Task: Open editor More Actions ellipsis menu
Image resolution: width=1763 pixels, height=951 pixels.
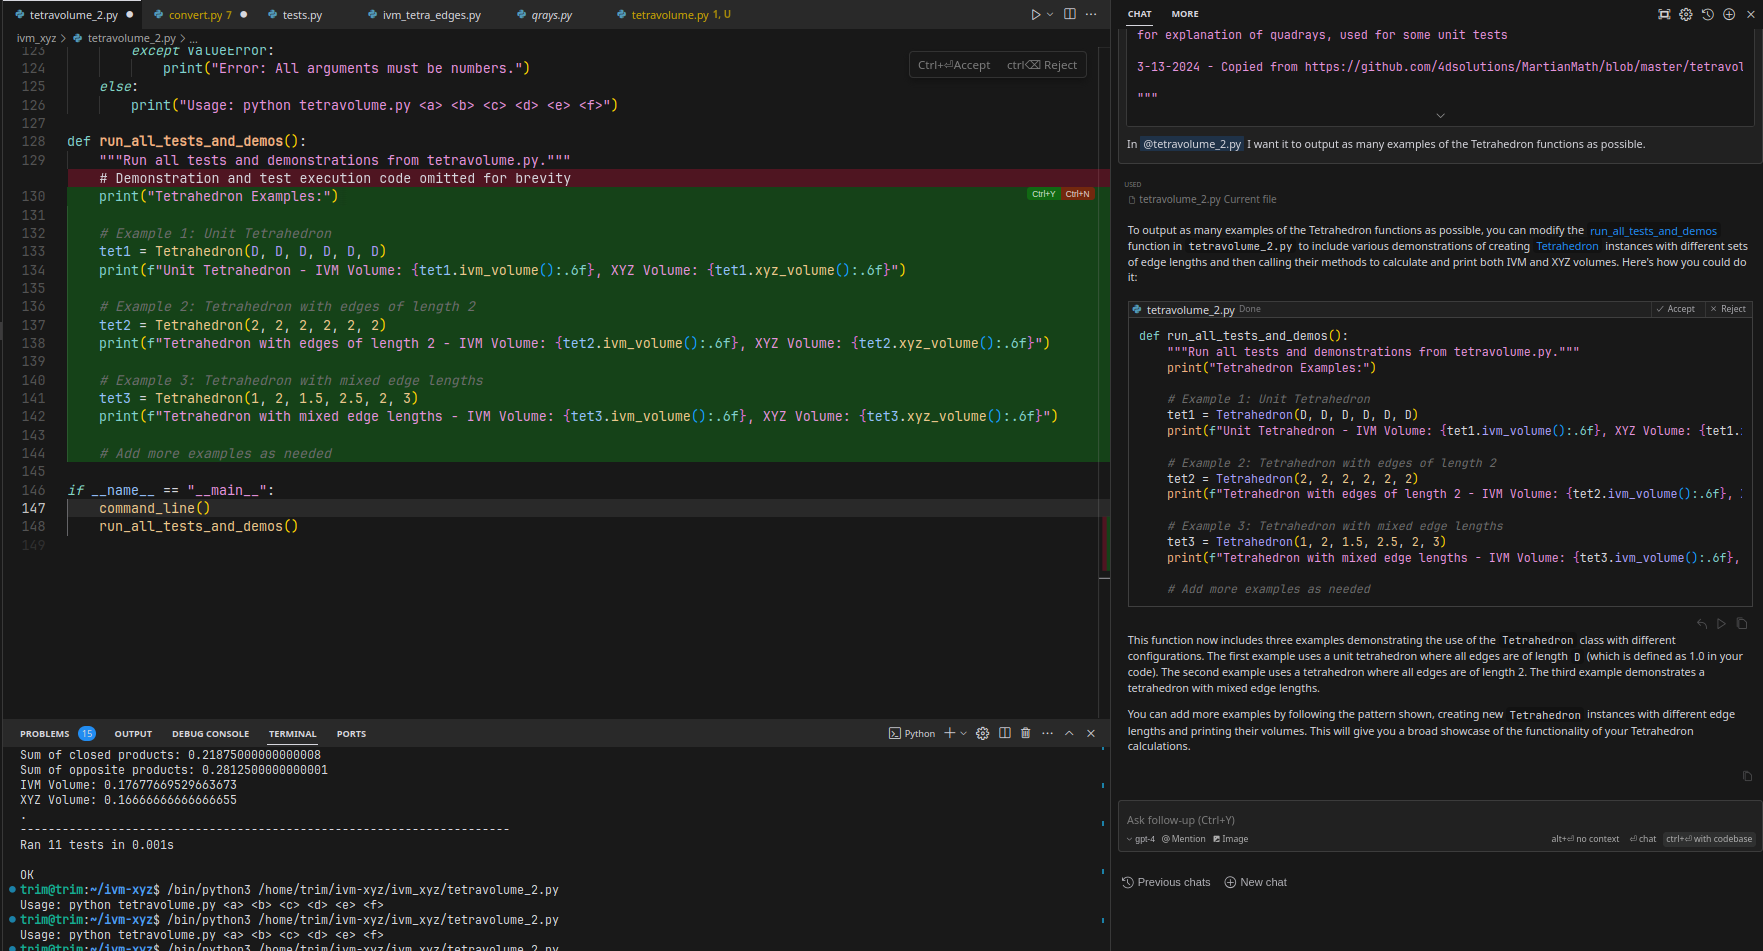Action: tap(1091, 14)
